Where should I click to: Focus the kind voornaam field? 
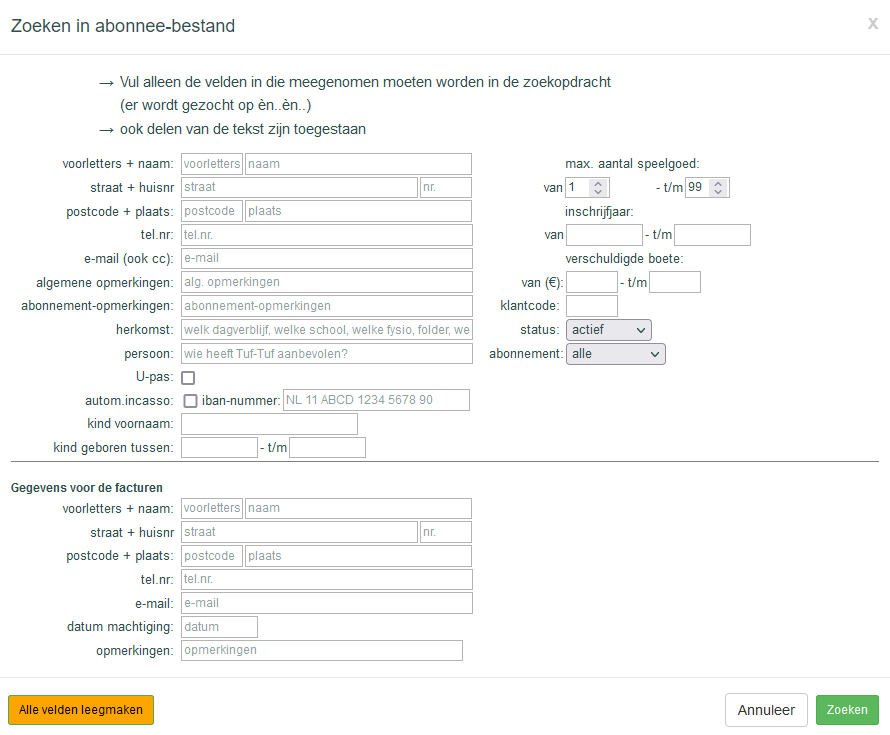point(270,424)
